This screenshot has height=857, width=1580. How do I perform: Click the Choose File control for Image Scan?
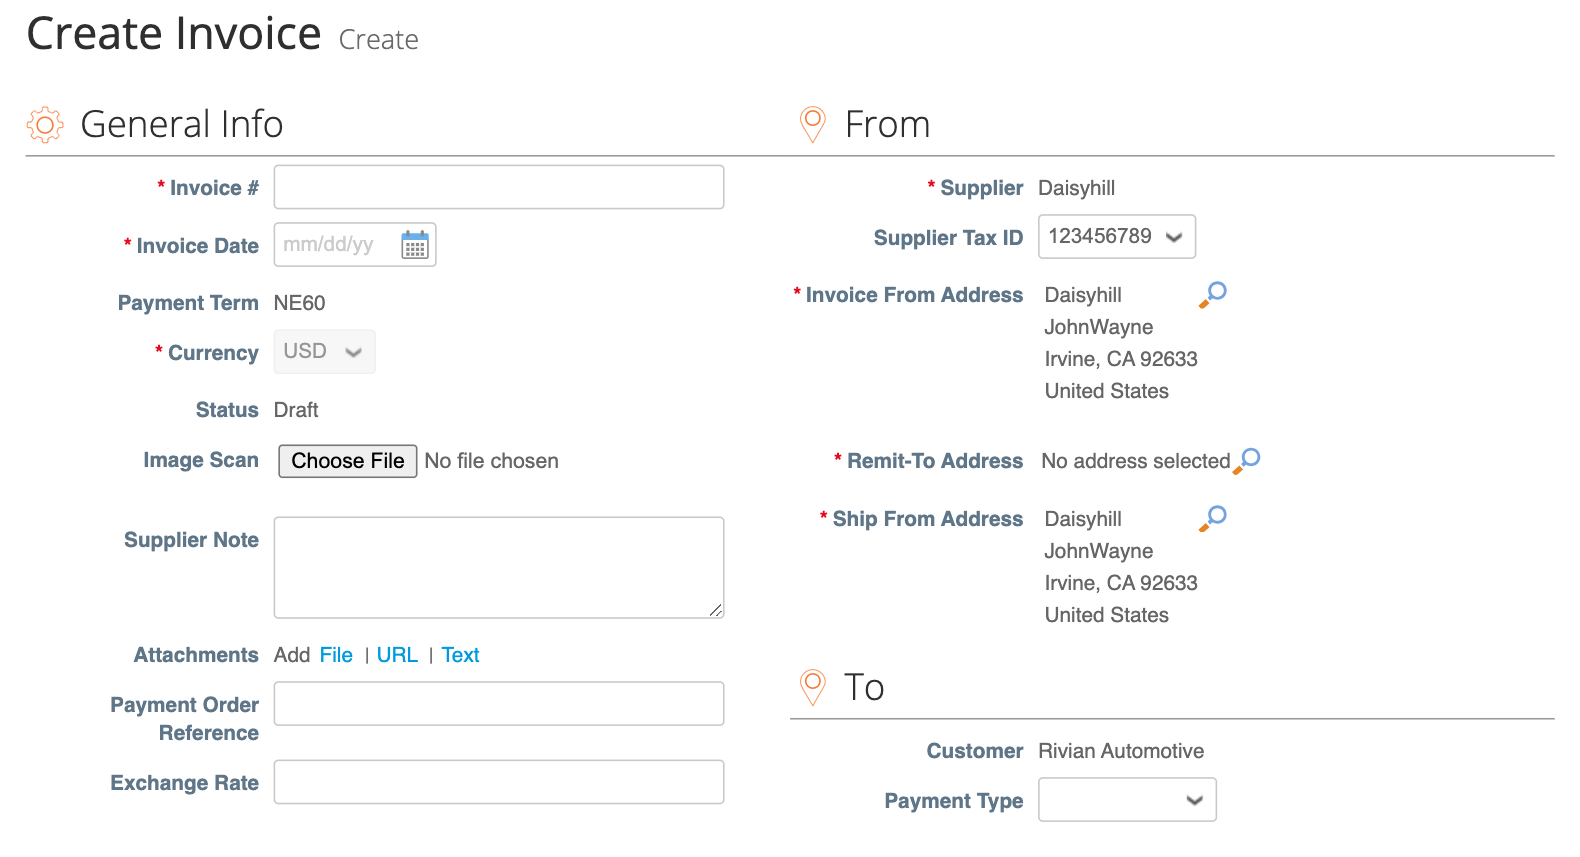[x=347, y=460]
